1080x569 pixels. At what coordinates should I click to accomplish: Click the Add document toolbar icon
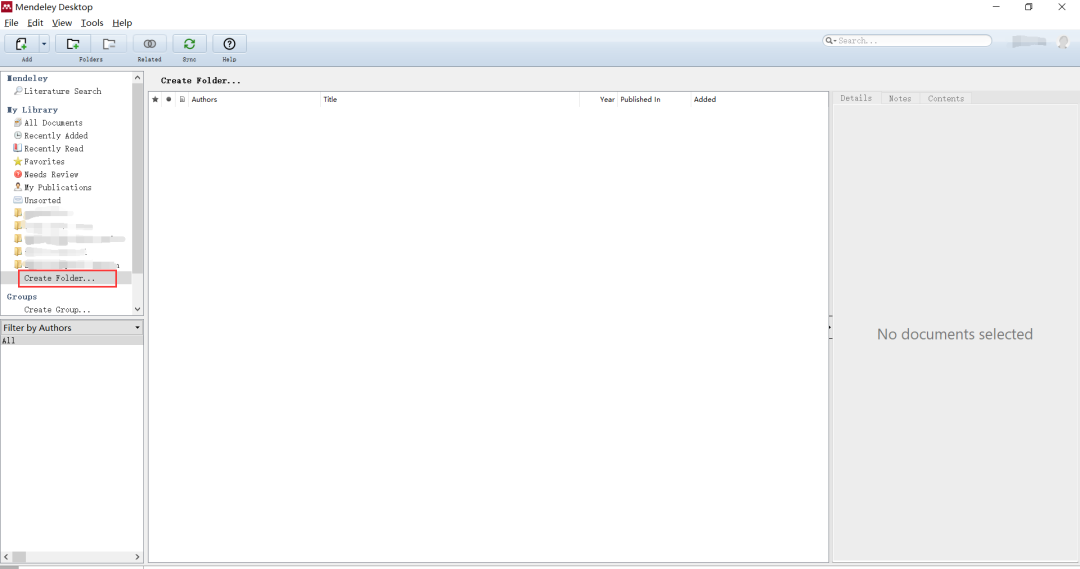21,43
